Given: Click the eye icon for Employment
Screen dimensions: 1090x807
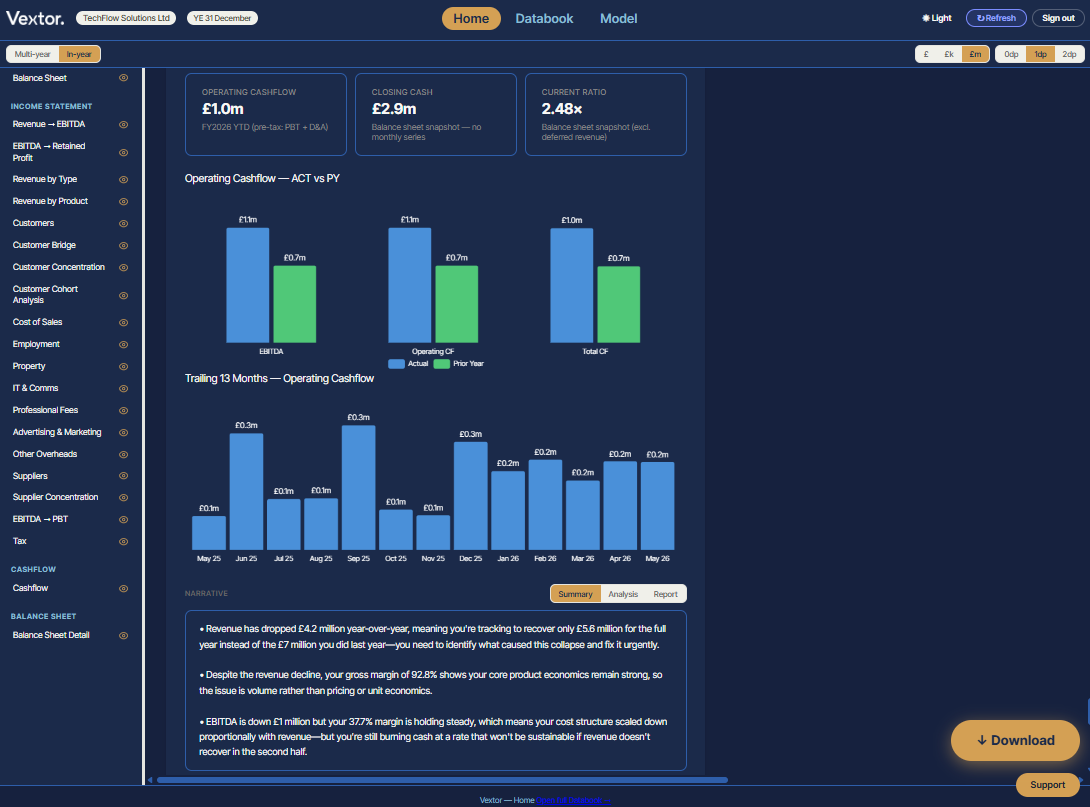Looking at the screenshot, I should tap(123, 345).
